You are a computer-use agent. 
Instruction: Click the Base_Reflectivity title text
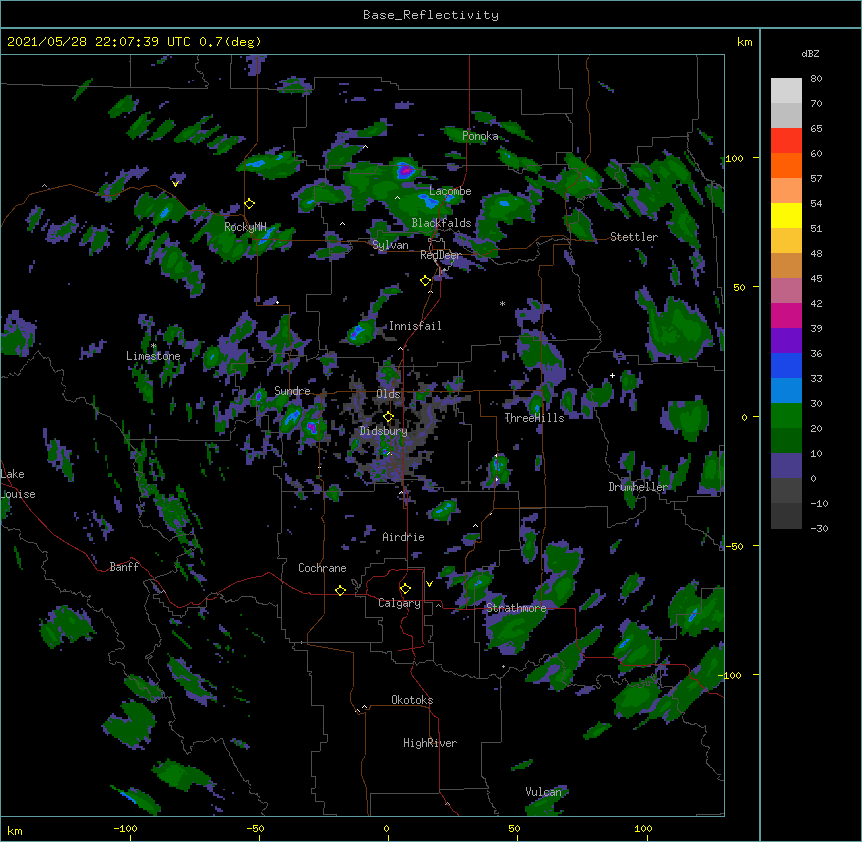pos(431,15)
